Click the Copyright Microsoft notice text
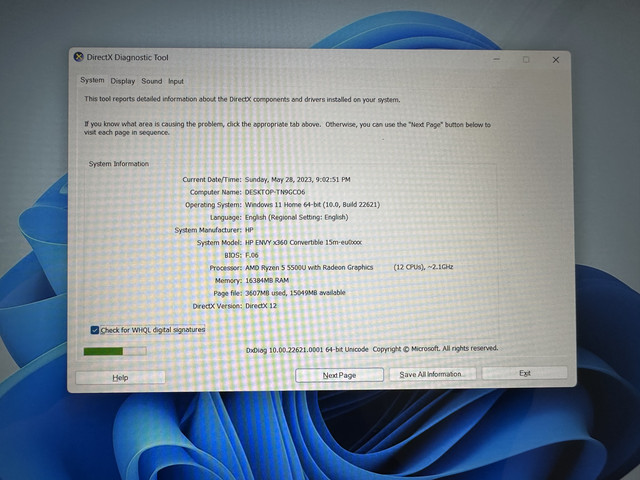The height and width of the screenshot is (480, 640). click(435, 349)
